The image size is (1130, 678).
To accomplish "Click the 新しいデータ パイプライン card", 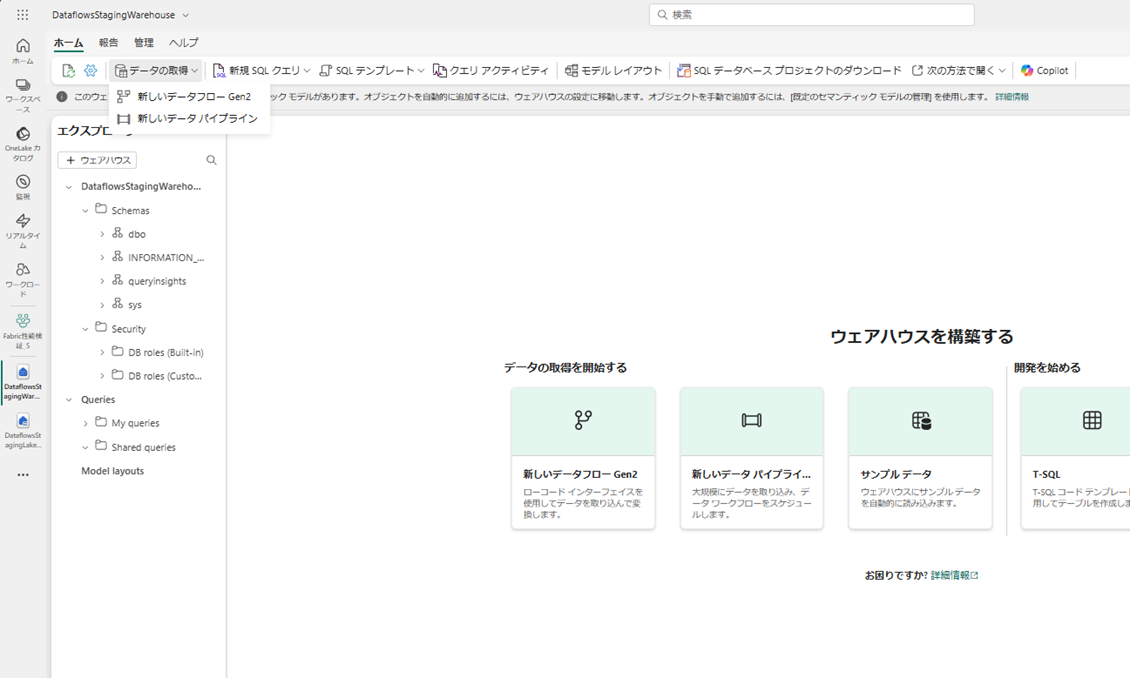I will pyautogui.click(x=752, y=458).
